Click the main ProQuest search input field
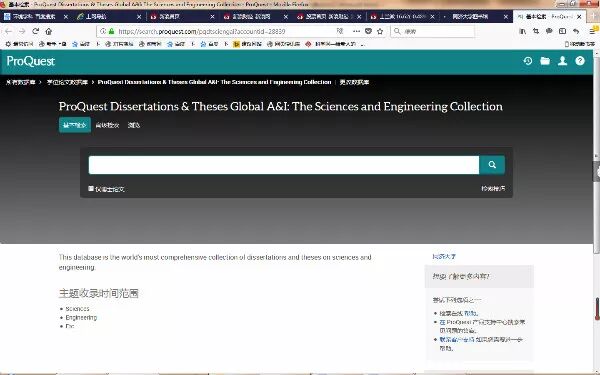This screenshot has height=375, width=600. point(284,165)
